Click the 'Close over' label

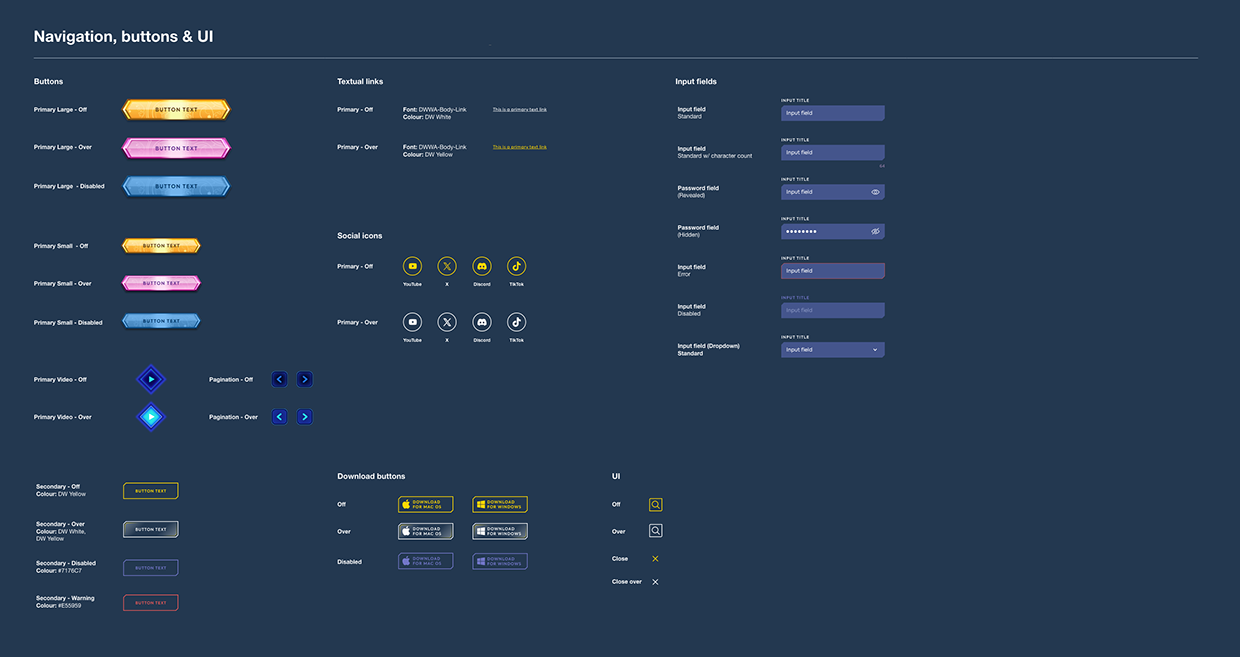click(x=627, y=581)
